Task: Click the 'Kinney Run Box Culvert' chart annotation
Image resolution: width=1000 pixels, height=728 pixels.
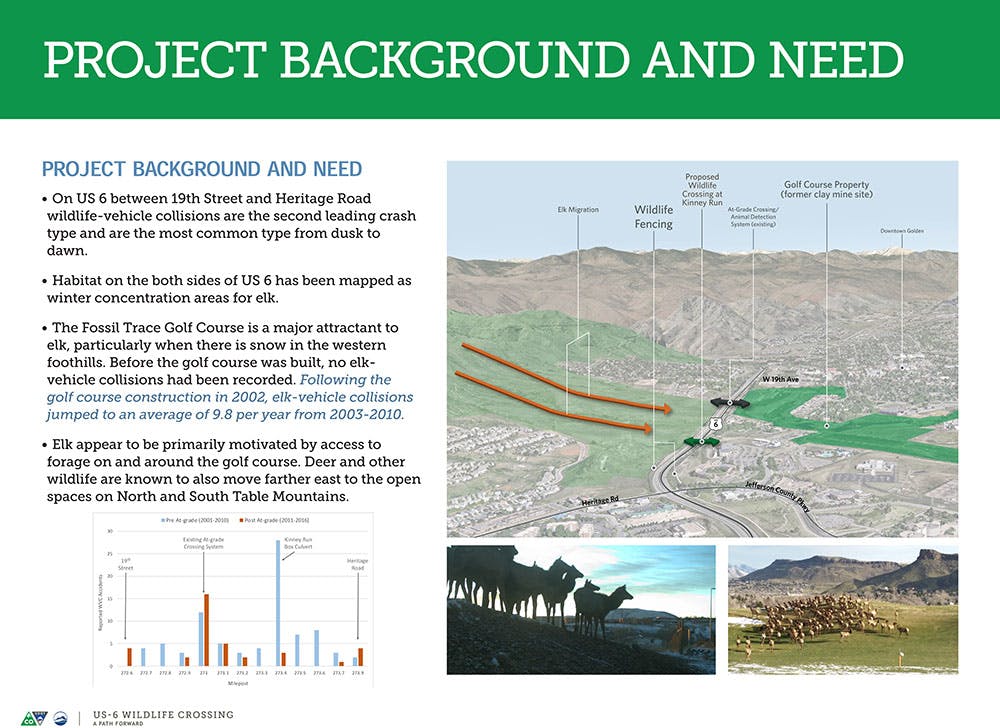Action: [297, 543]
